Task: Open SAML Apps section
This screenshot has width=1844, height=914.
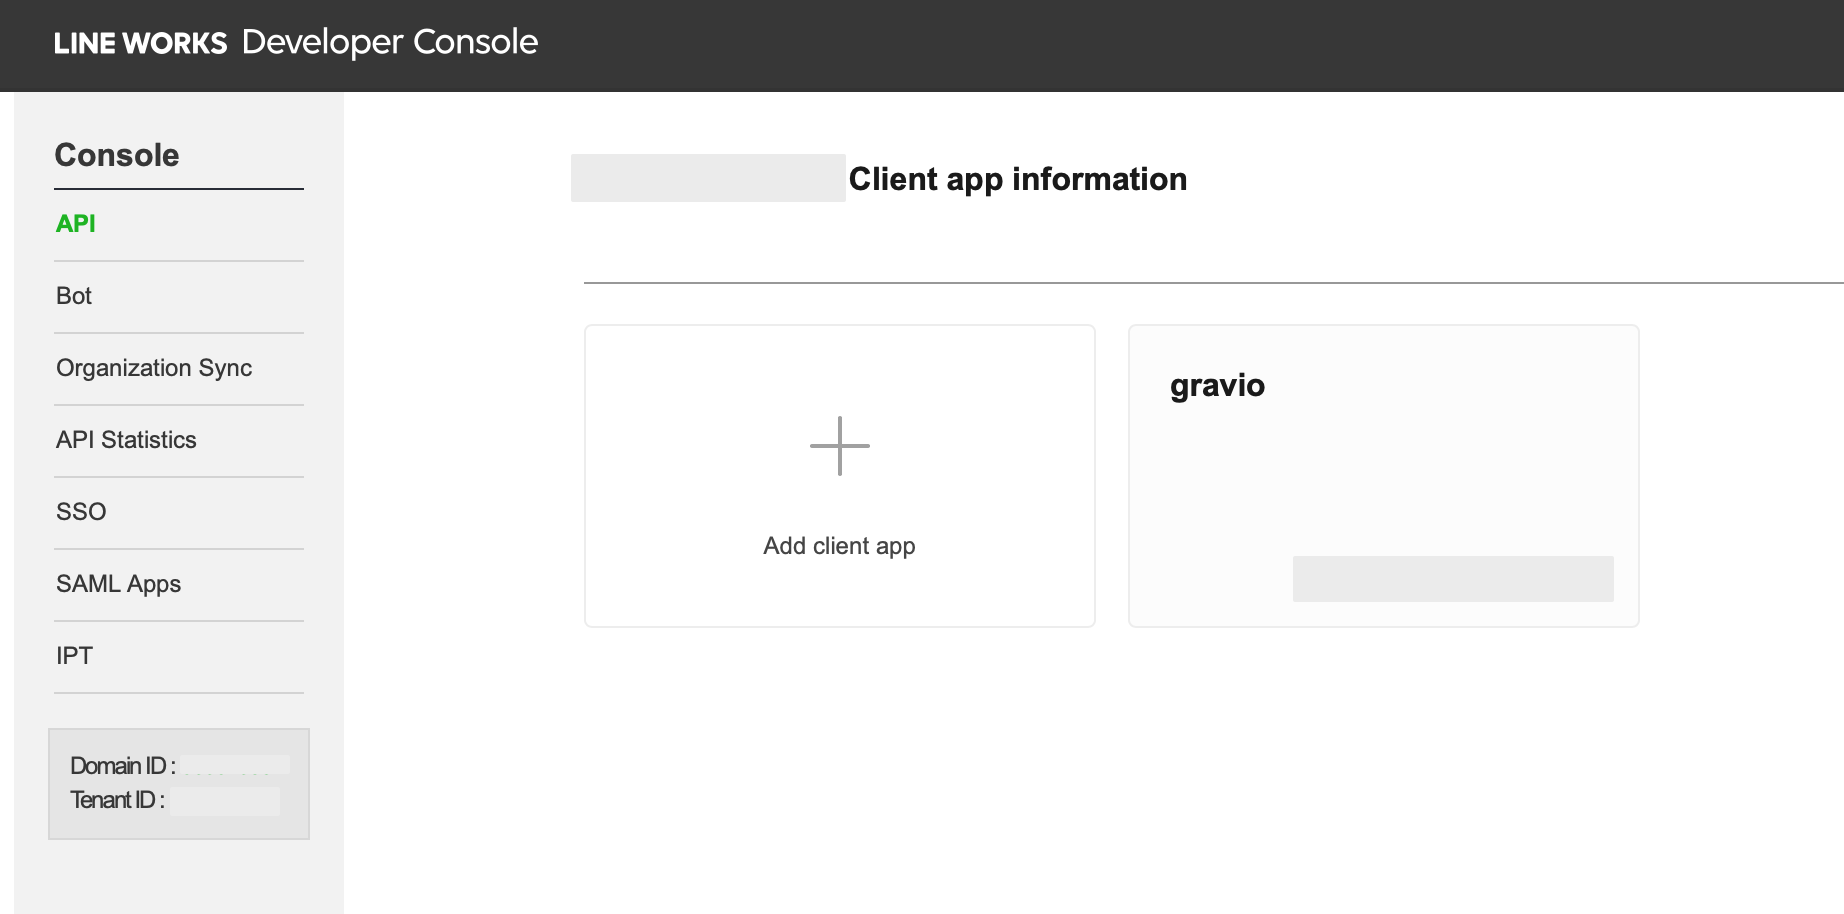Action: [x=118, y=584]
